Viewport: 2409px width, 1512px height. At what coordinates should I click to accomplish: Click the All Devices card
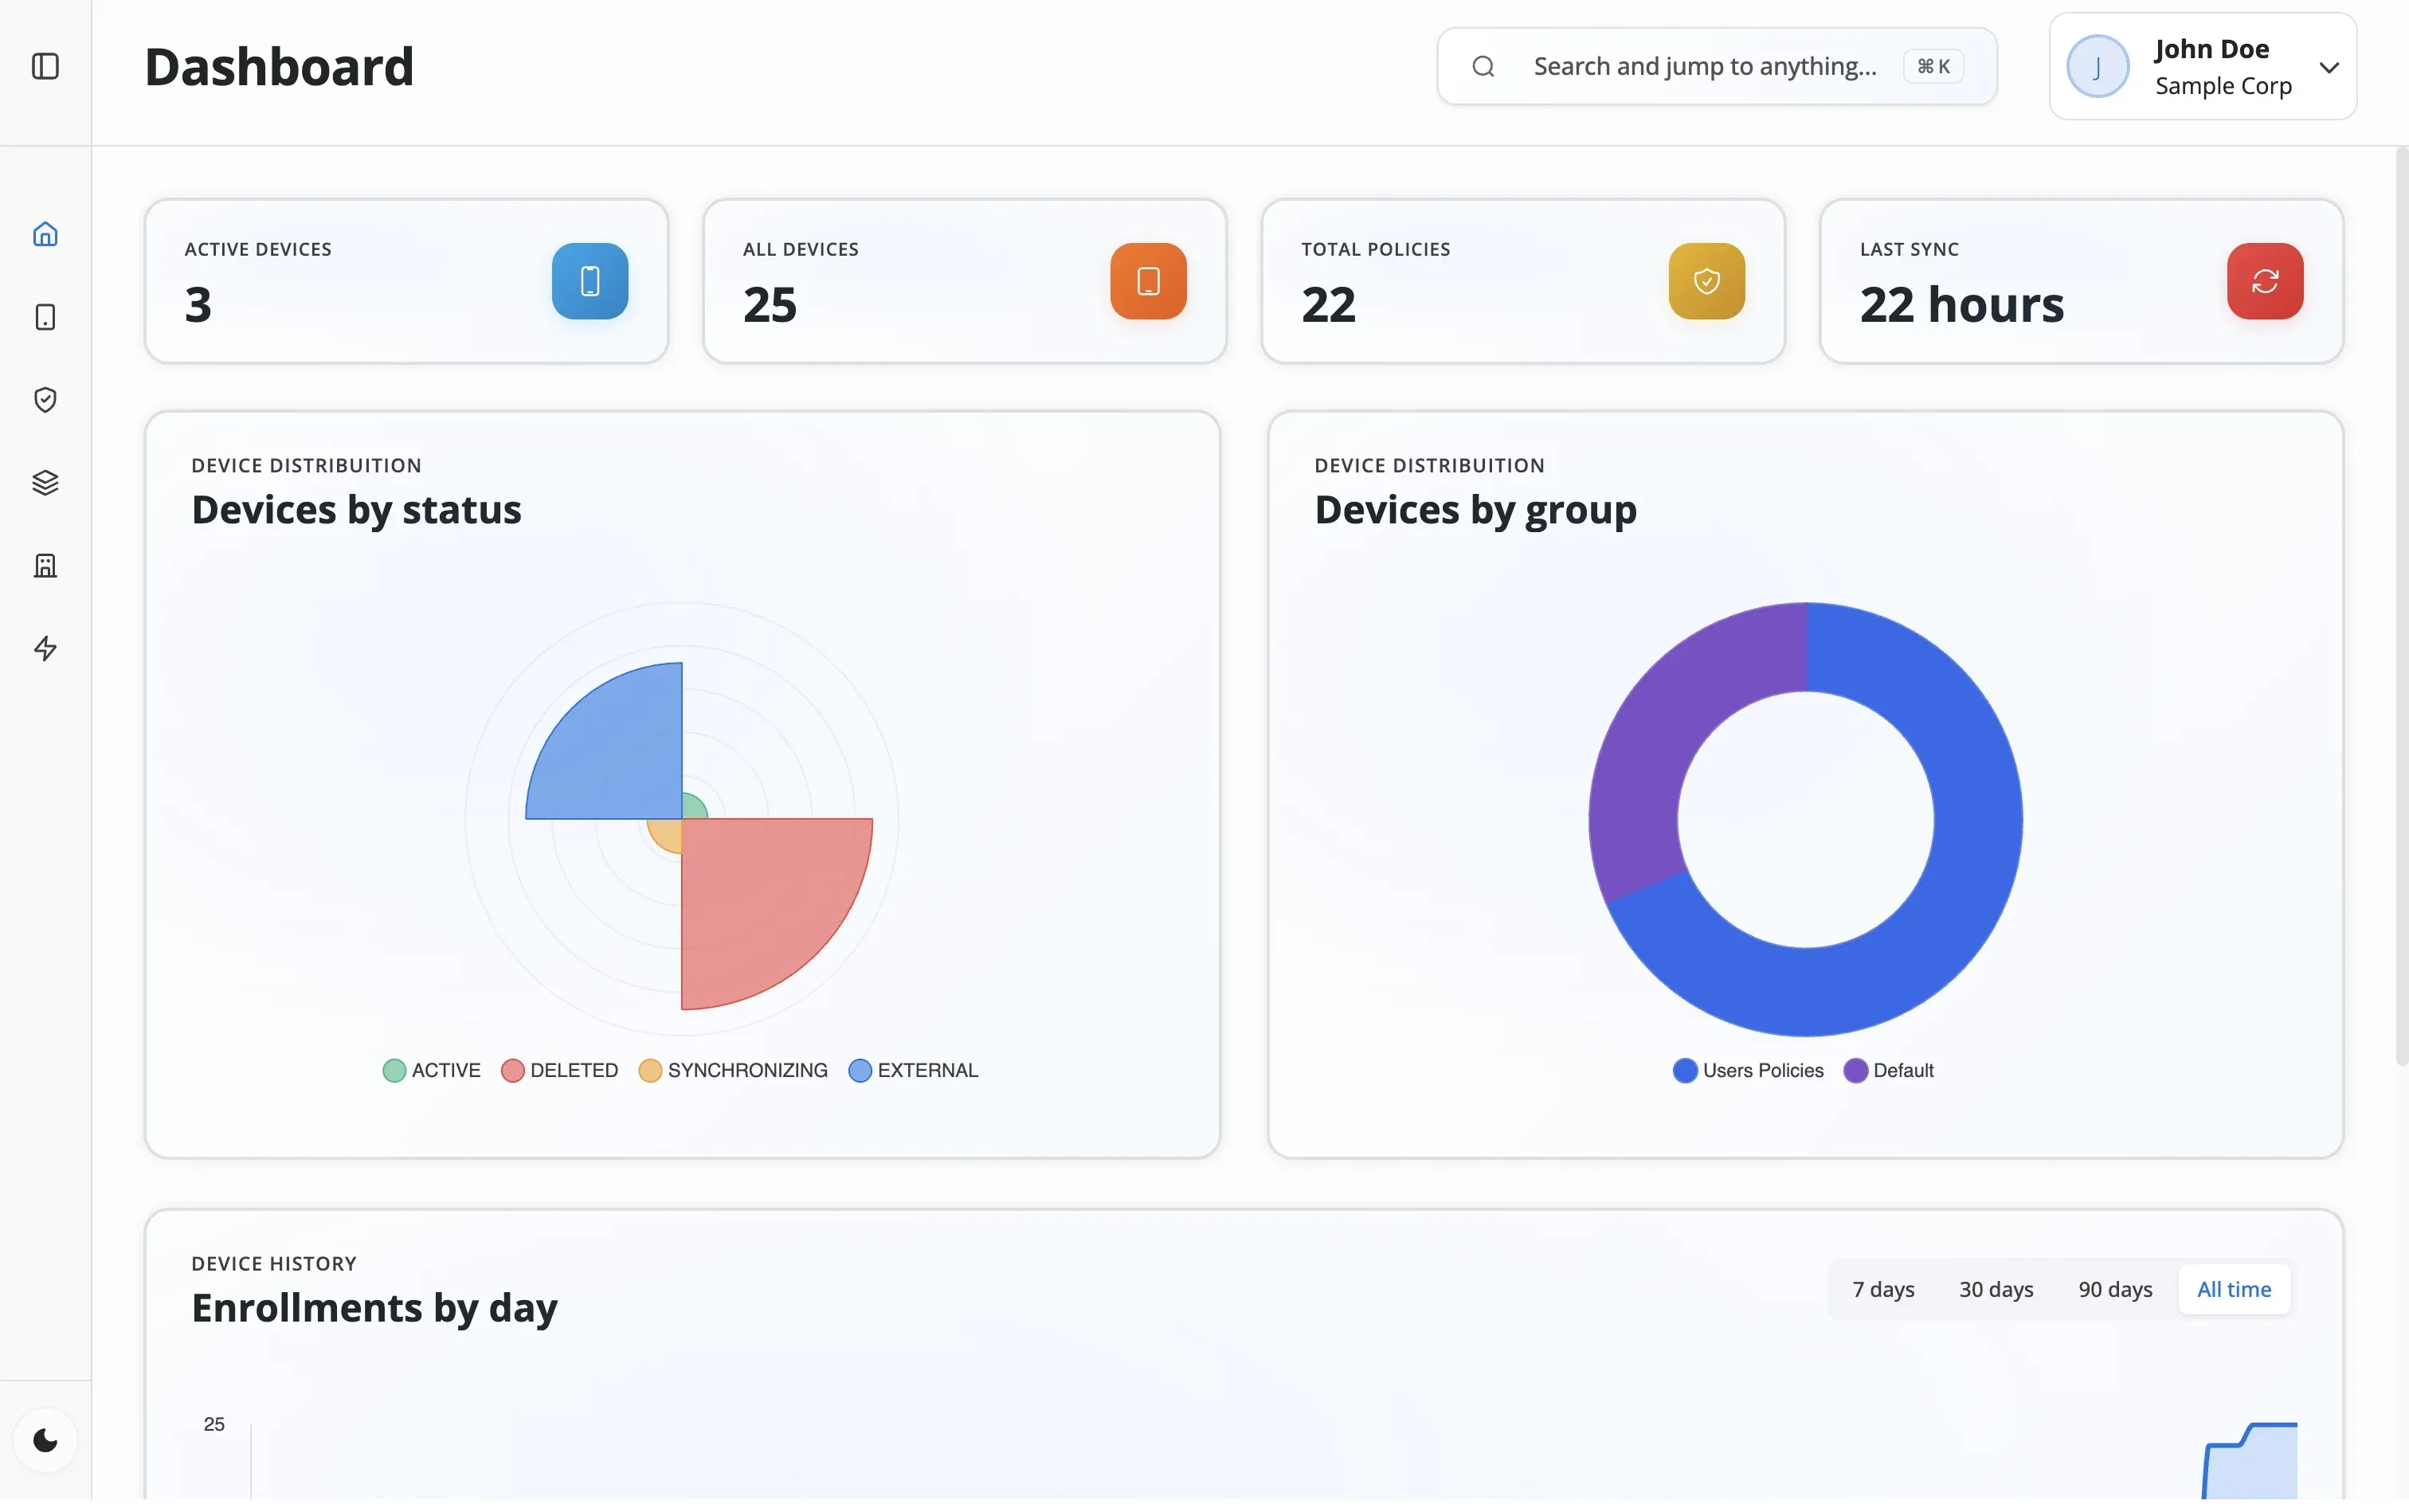click(x=964, y=281)
